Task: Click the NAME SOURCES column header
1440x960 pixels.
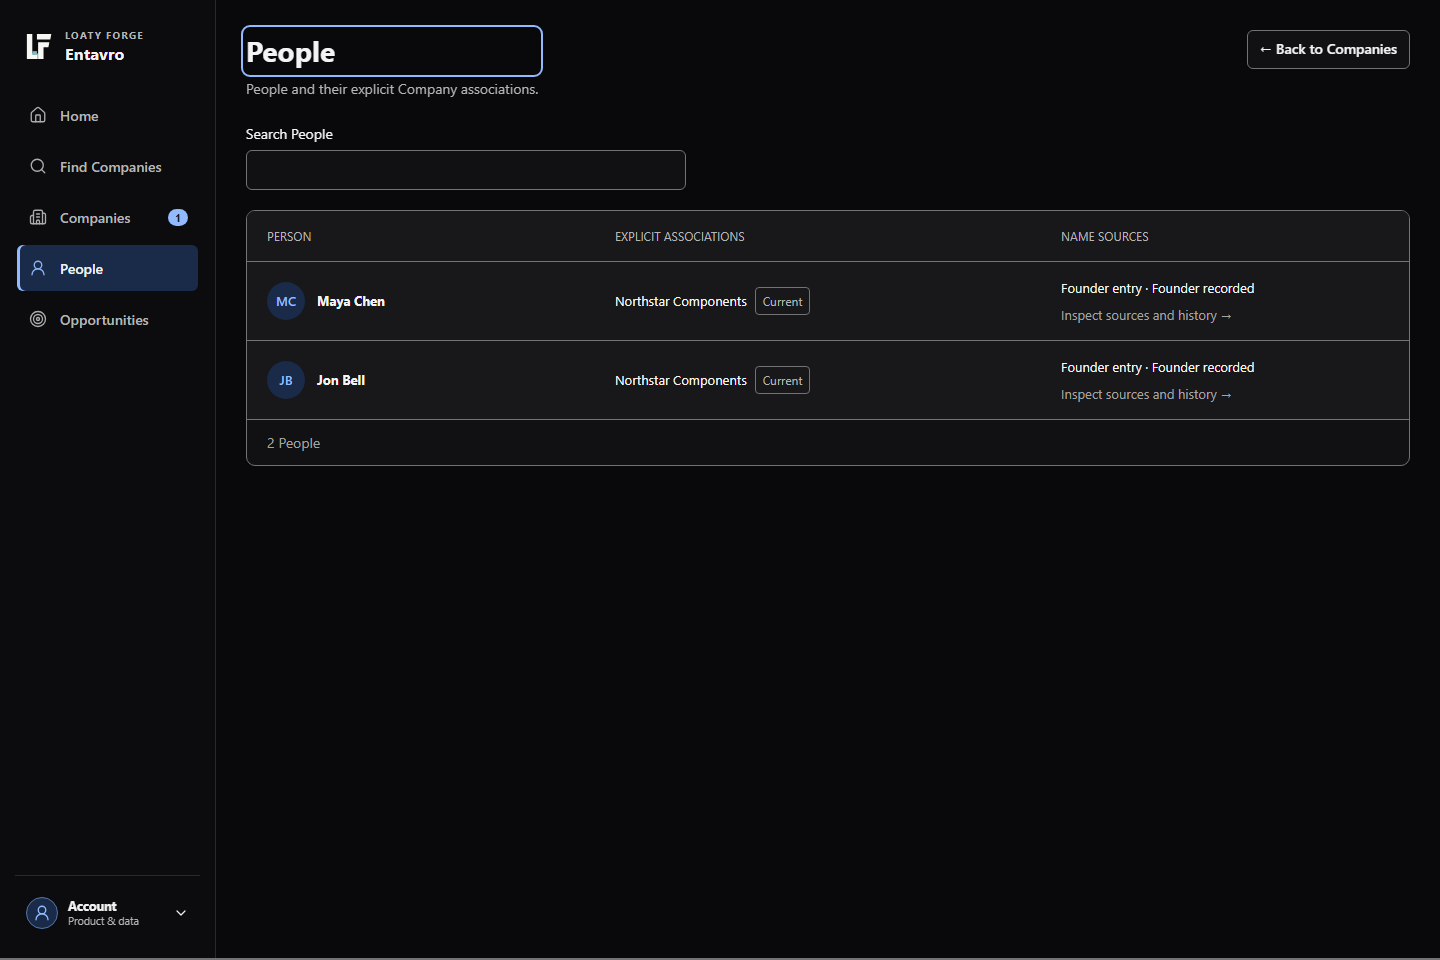Action: pyautogui.click(x=1105, y=237)
